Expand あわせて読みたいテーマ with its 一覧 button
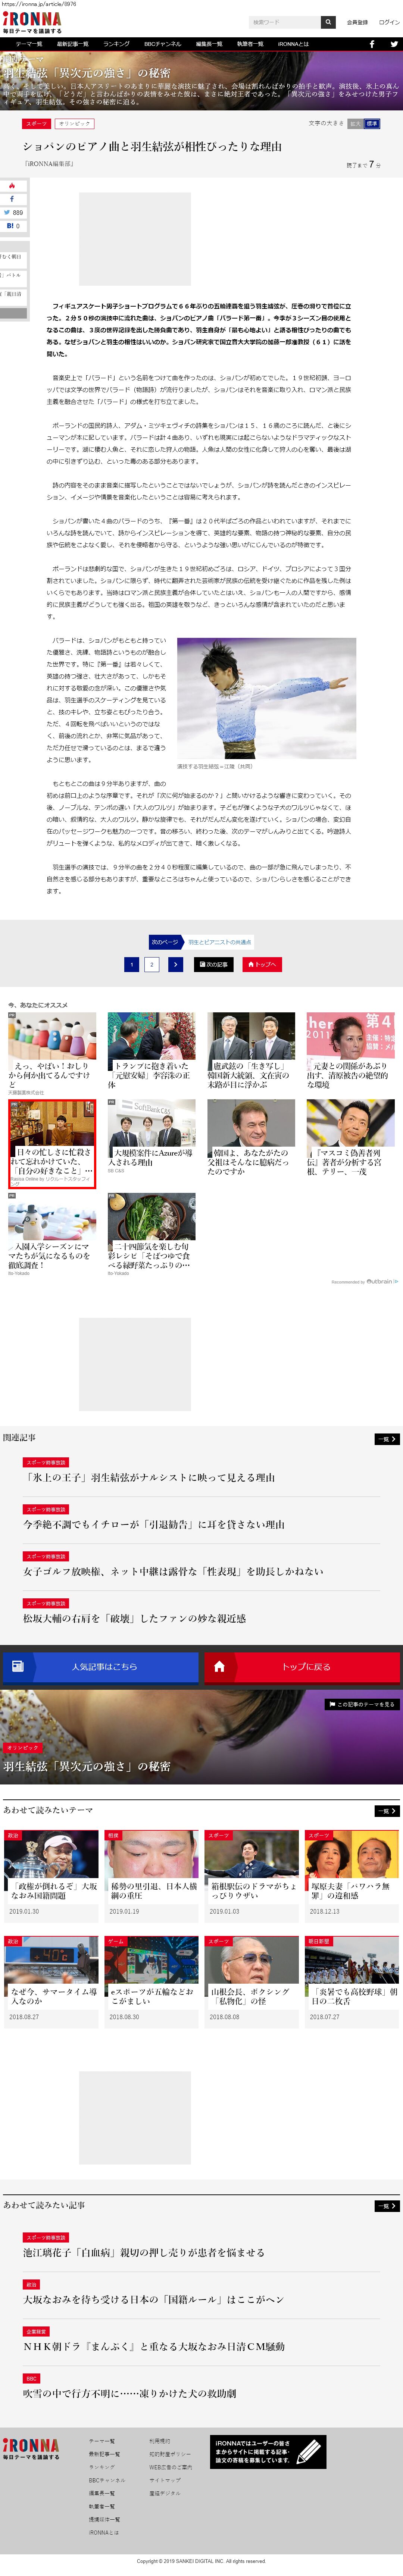Screen dimensions: 403x2576 (x=387, y=1811)
